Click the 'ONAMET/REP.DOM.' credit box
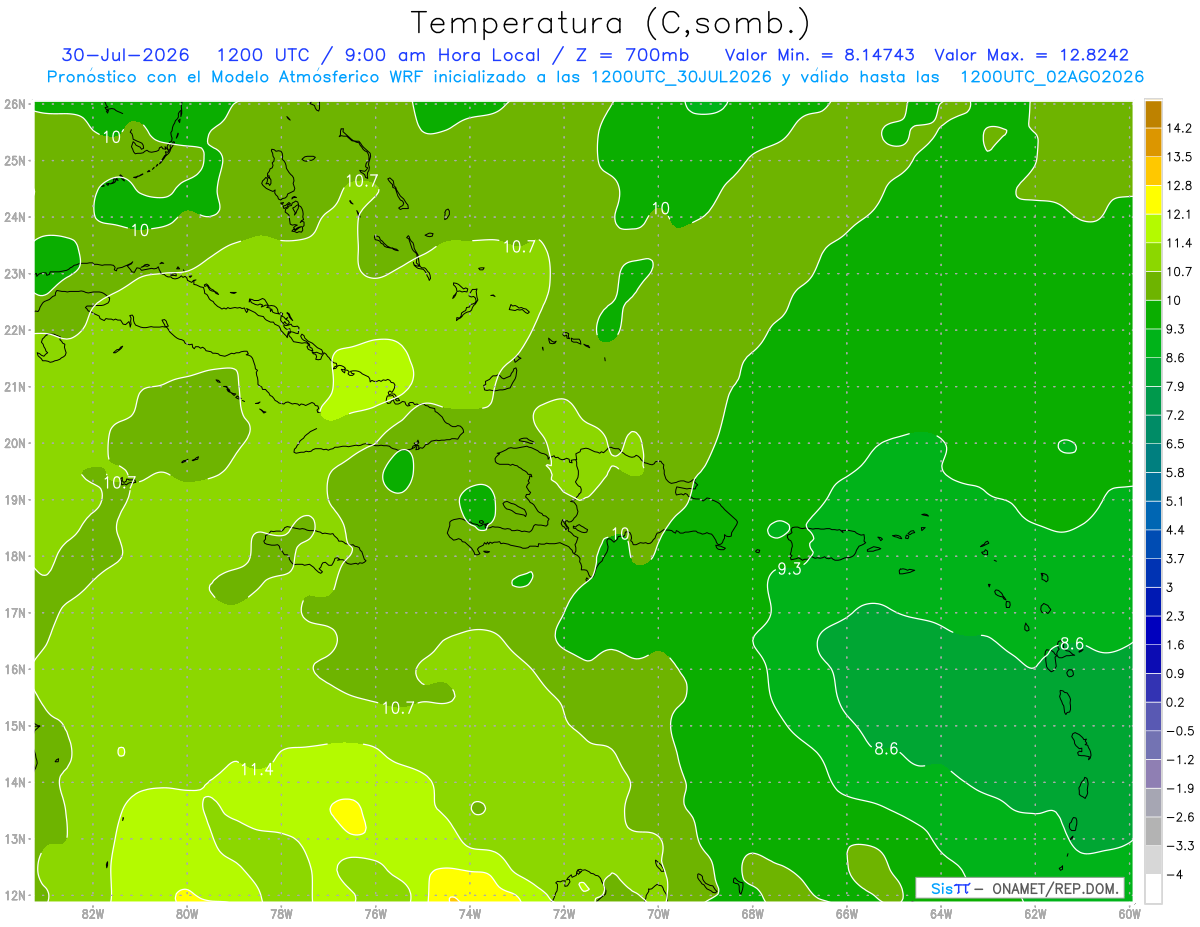Screen dimensions: 1200x927 [x=1019, y=888]
